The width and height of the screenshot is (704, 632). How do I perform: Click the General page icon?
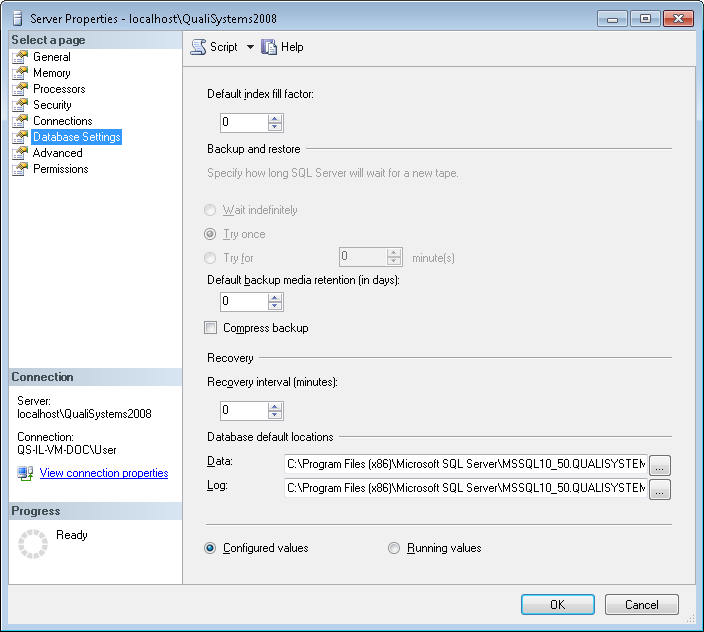(19, 57)
